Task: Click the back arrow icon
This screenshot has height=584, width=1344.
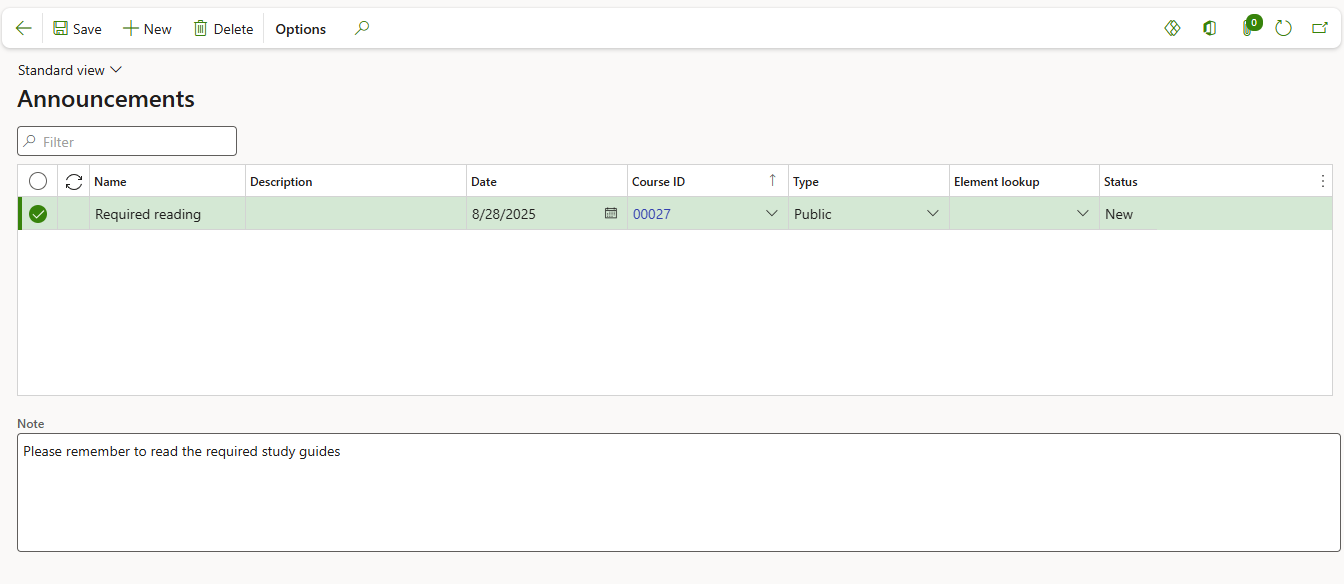Action: pyautogui.click(x=24, y=29)
